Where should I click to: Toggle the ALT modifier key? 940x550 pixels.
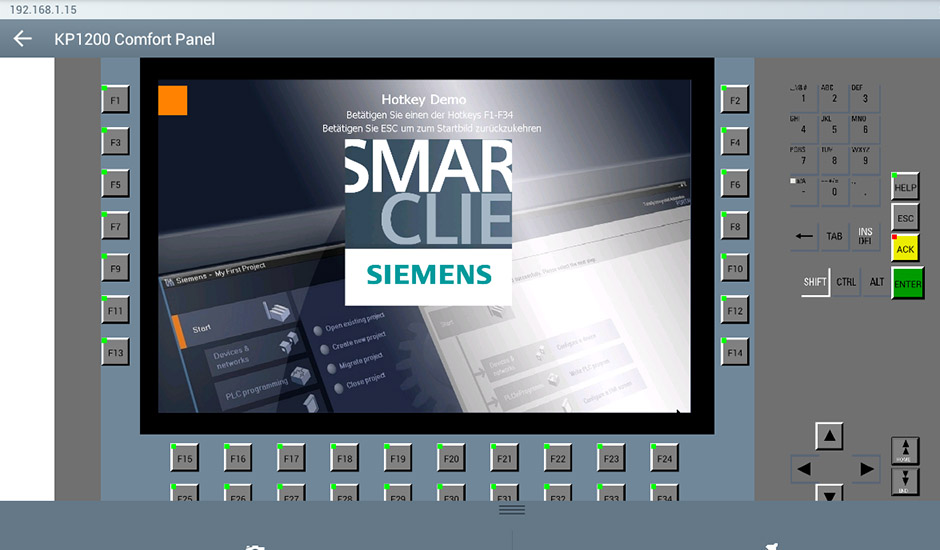876,282
